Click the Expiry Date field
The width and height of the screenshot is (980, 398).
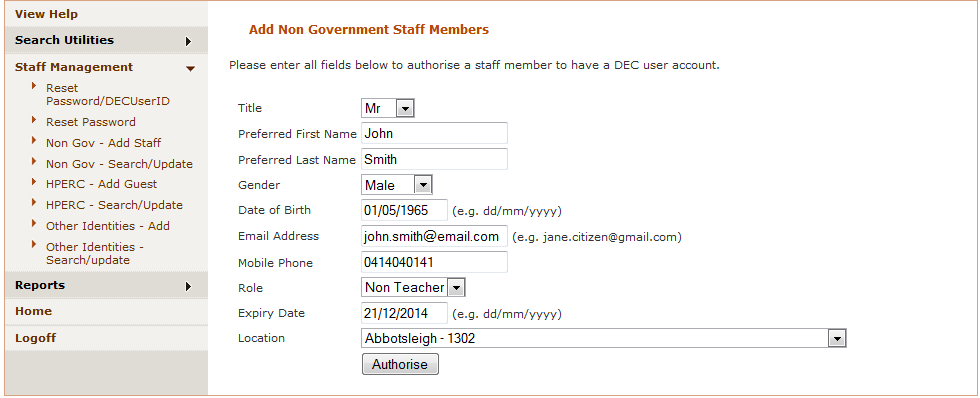(404, 313)
